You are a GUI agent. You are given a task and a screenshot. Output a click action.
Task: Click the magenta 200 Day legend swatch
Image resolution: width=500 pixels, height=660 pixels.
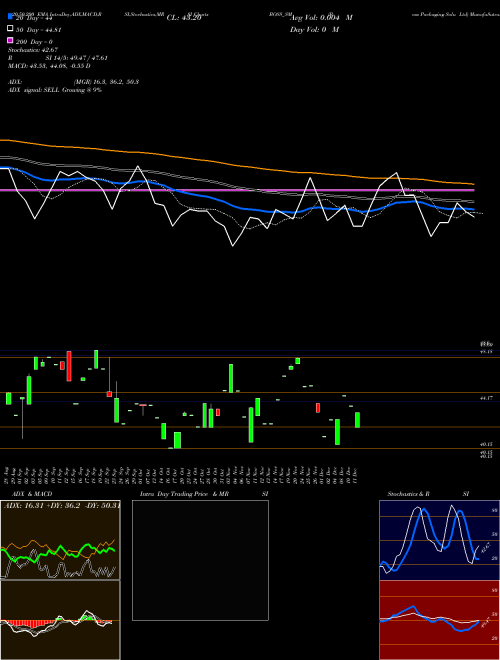10,41
